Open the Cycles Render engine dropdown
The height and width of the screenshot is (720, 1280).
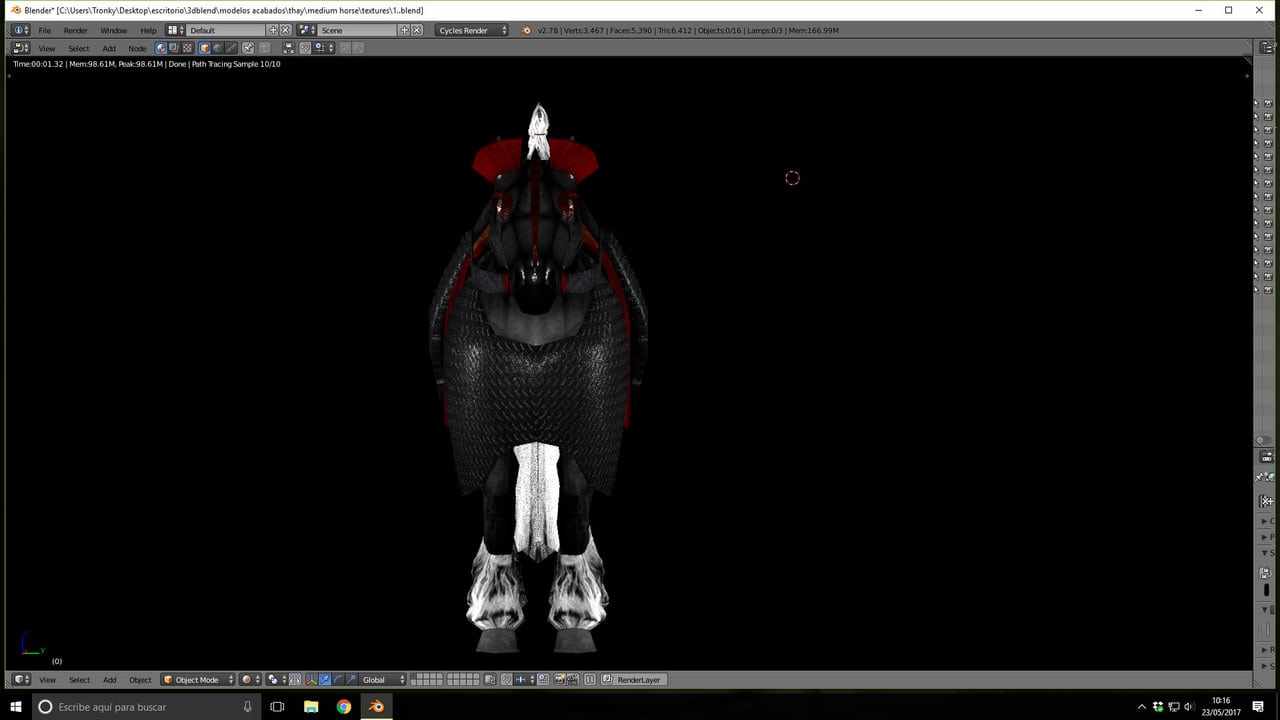(472, 30)
